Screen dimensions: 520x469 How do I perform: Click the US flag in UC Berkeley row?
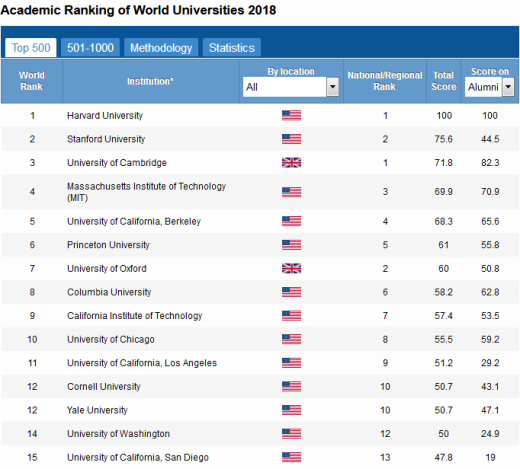291,221
